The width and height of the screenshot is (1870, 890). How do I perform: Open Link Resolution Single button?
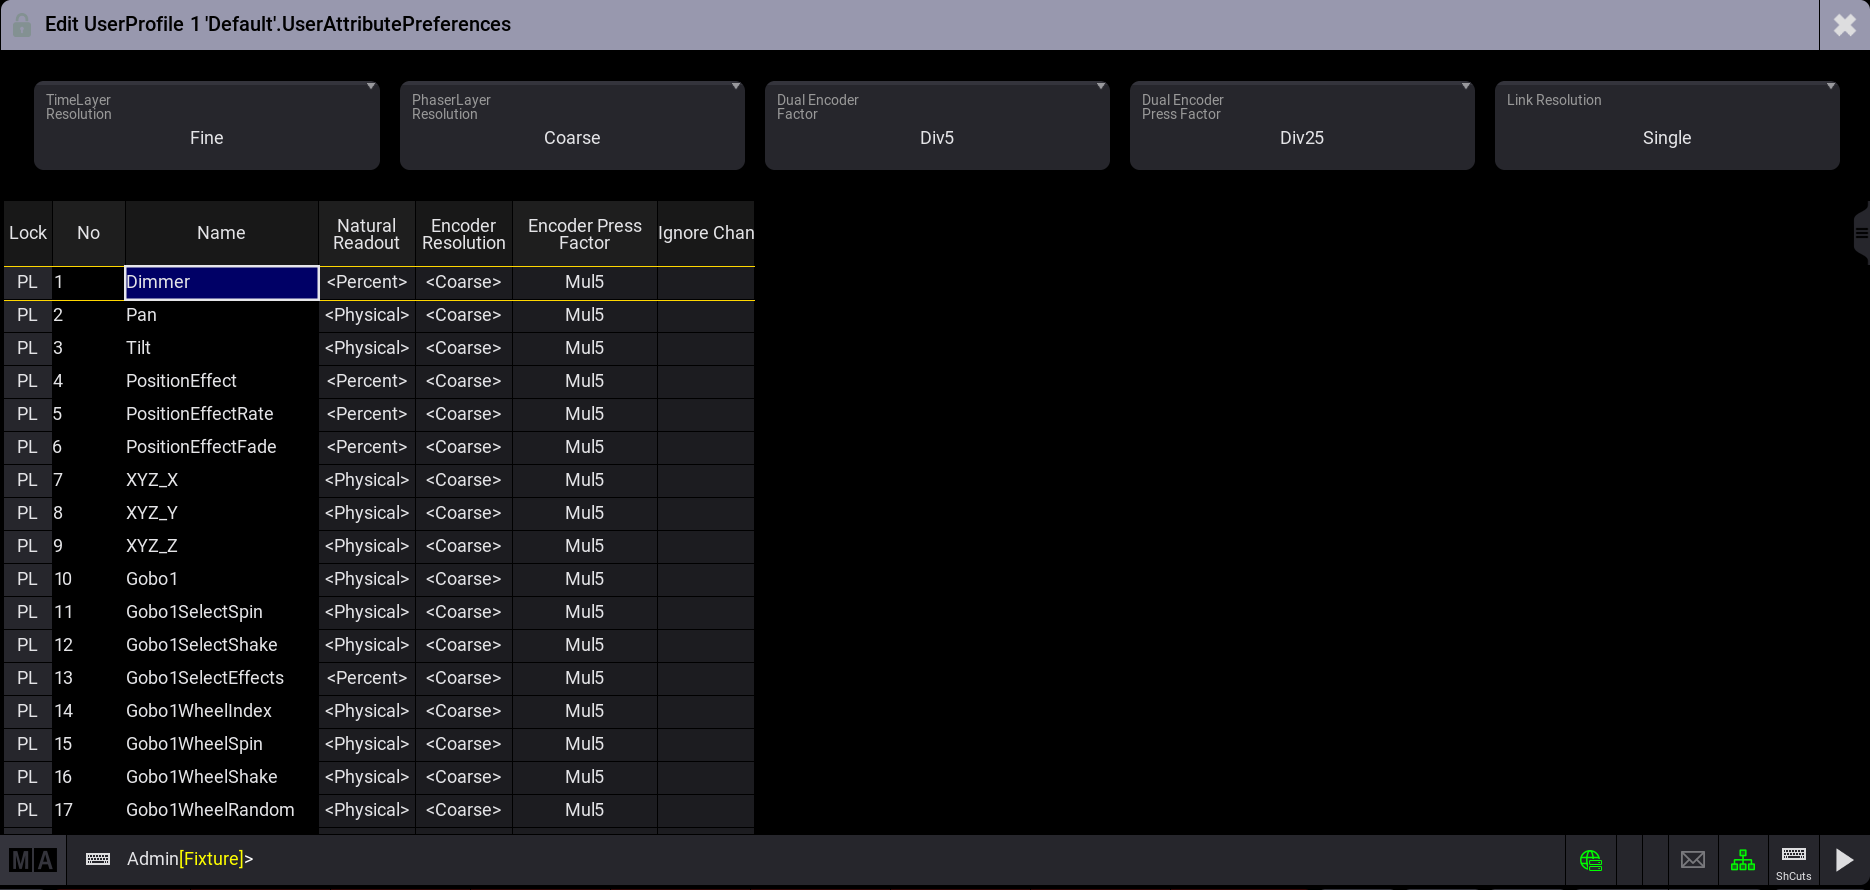click(1667, 126)
